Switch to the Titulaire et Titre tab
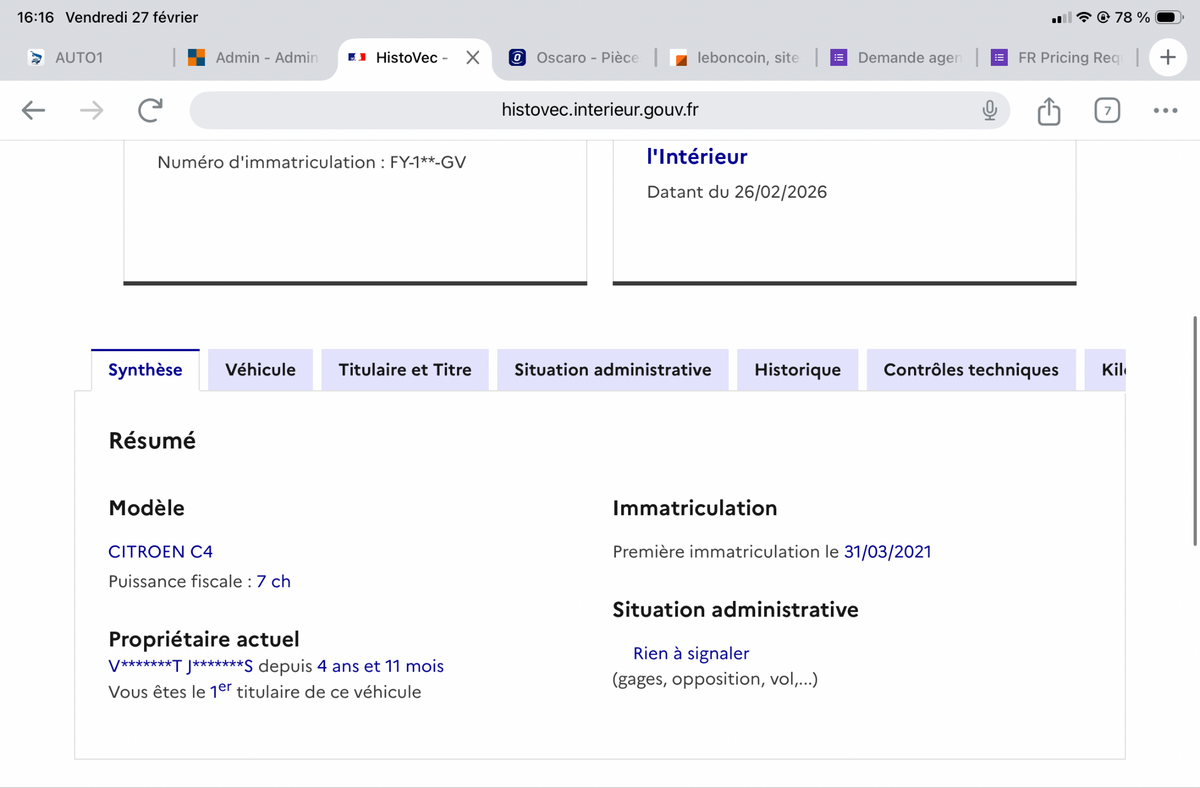Screen dimensions: 1200x788 (404, 369)
